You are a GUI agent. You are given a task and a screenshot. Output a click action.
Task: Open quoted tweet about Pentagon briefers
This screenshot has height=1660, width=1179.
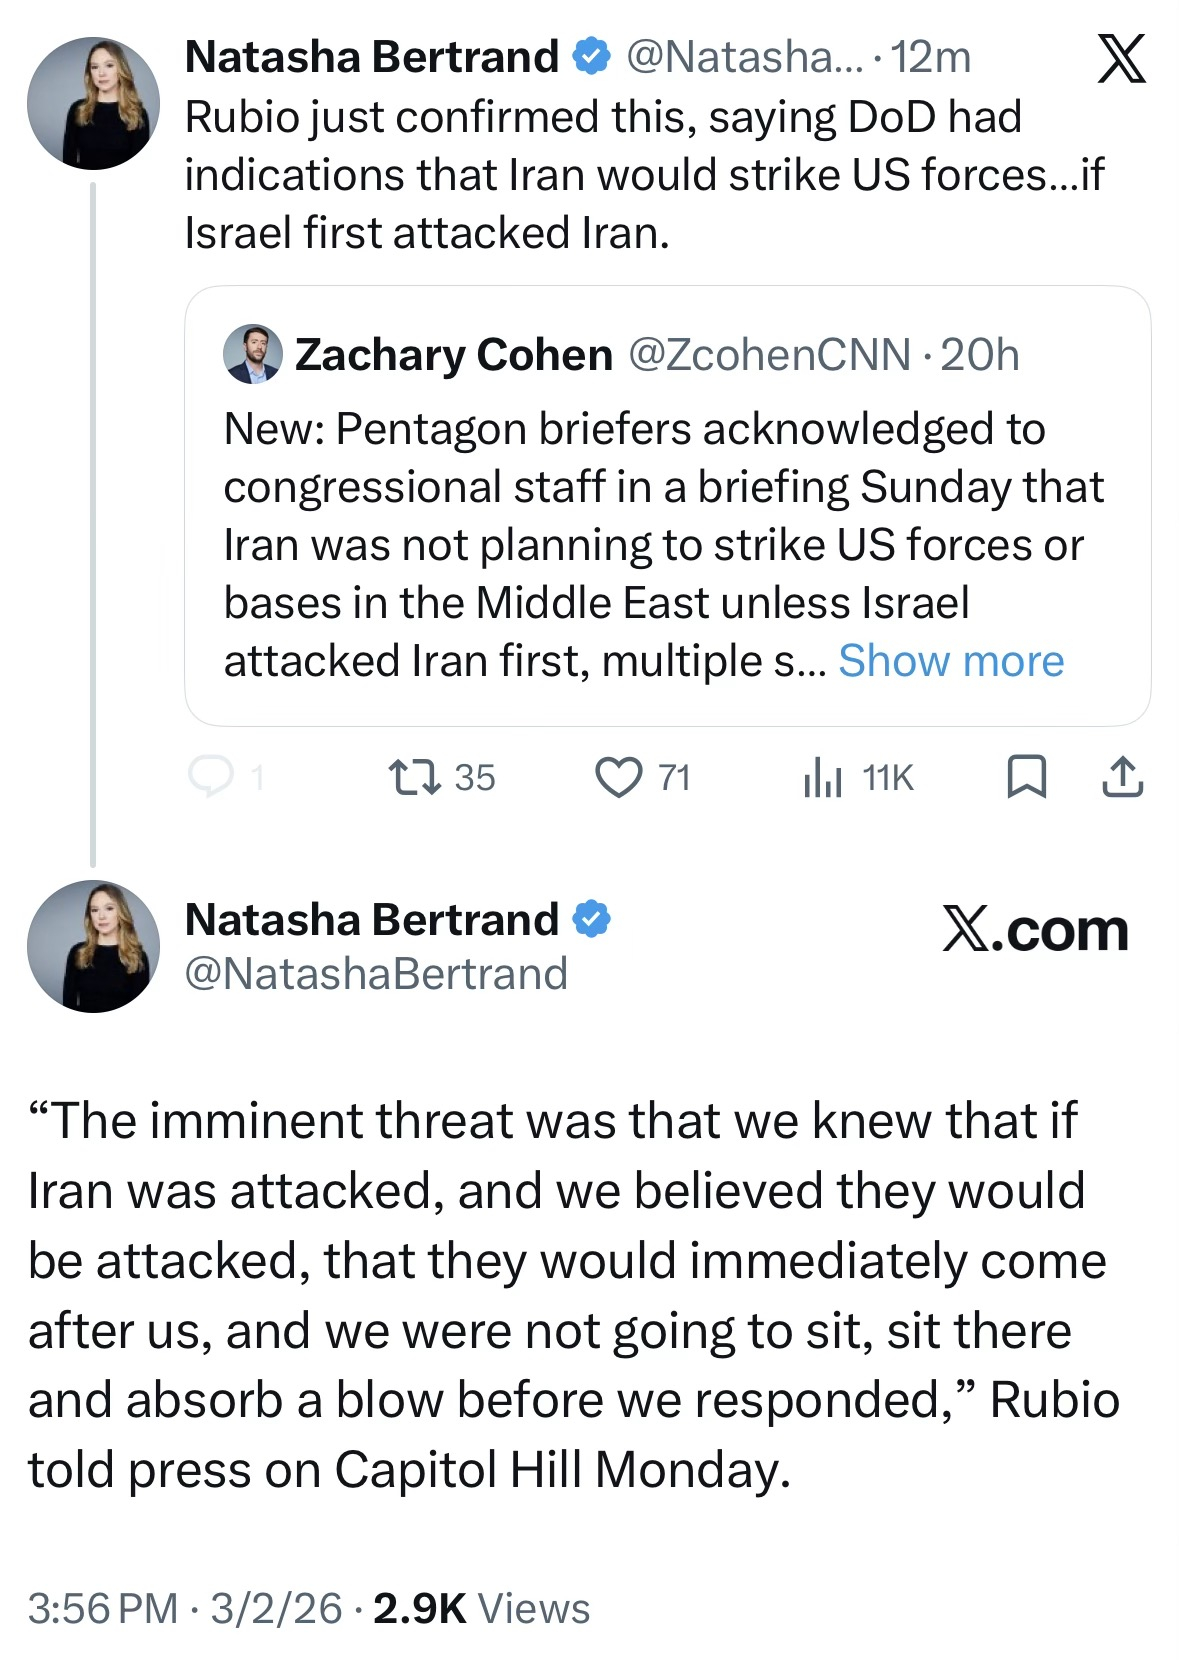click(640, 545)
